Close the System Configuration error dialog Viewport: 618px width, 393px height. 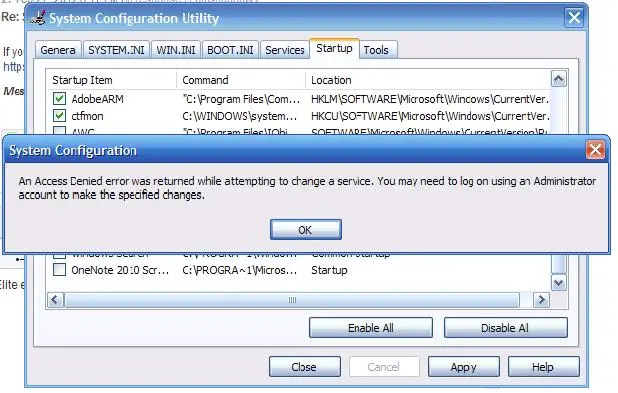595,150
